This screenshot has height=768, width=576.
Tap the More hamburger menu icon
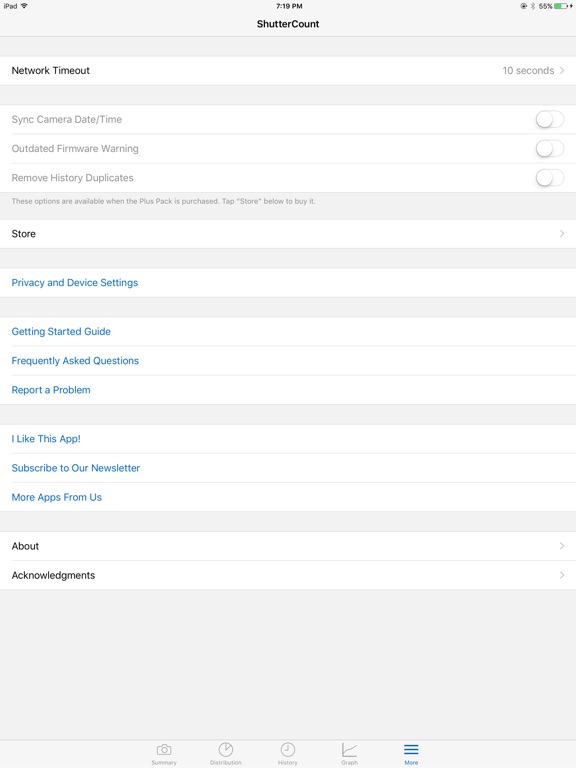point(411,749)
